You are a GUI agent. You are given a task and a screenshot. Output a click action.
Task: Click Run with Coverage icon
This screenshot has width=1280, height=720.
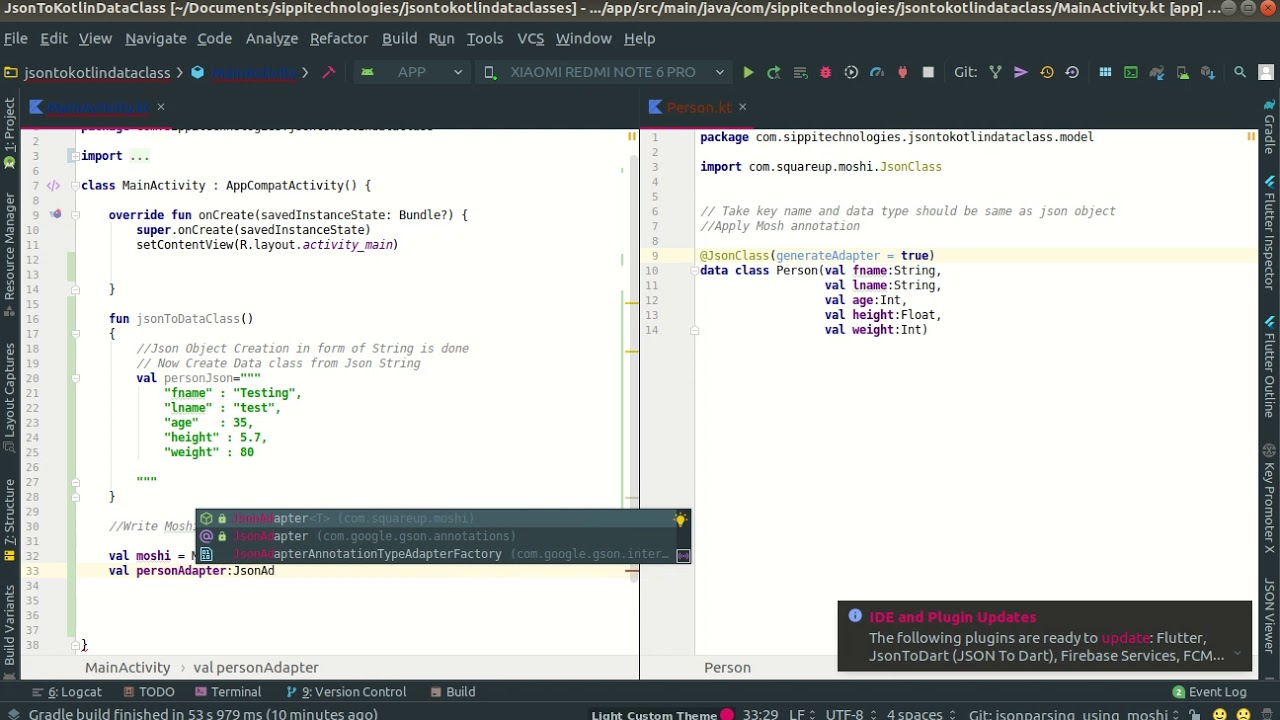[x=851, y=72]
